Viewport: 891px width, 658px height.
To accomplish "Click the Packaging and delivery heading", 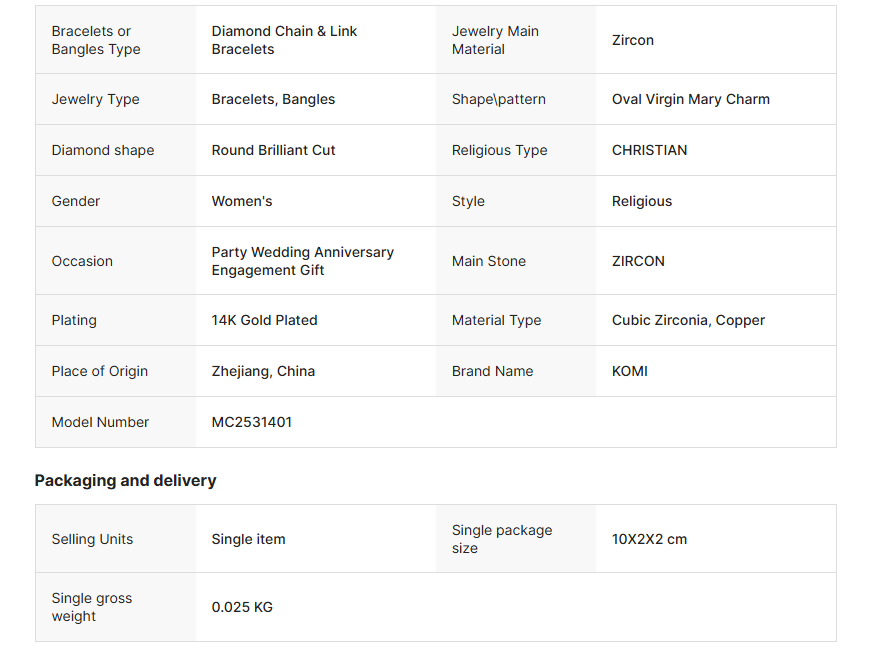I will [x=126, y=481].
